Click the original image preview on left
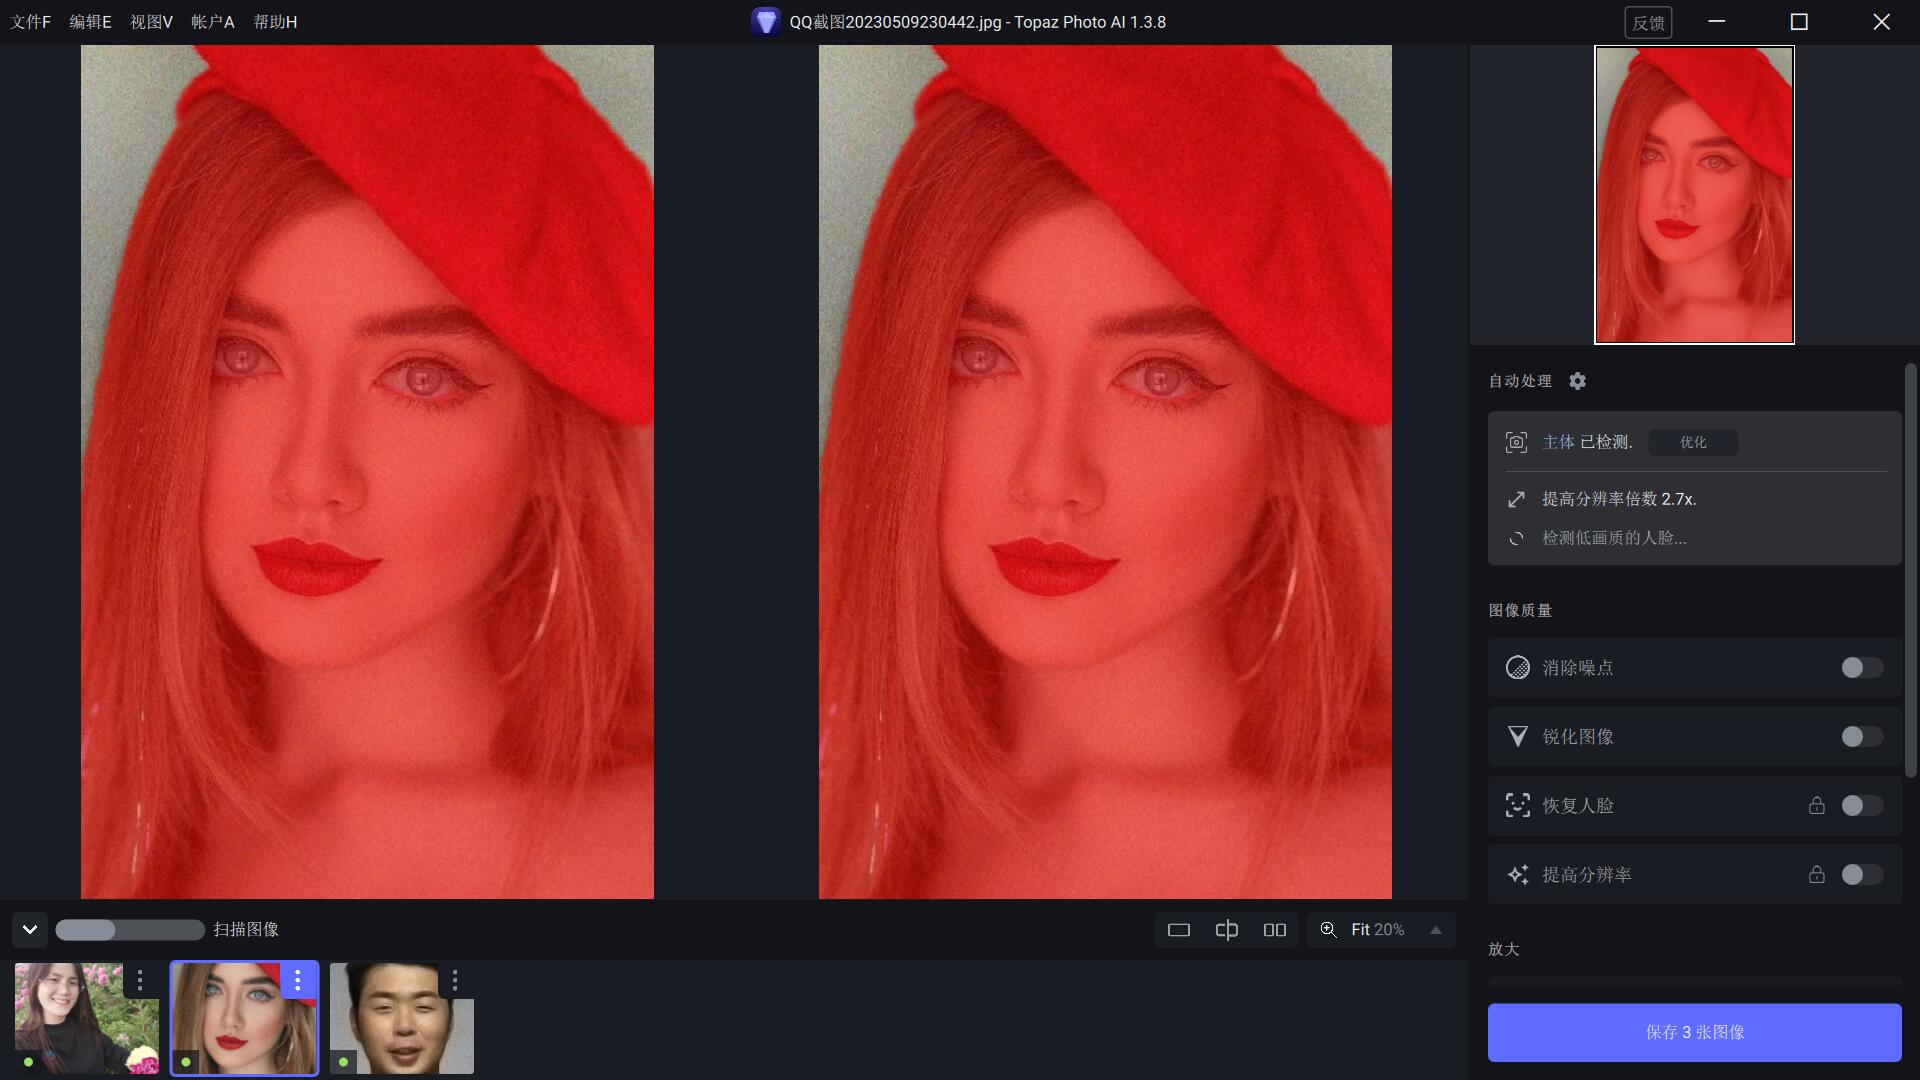 (367, 472)
